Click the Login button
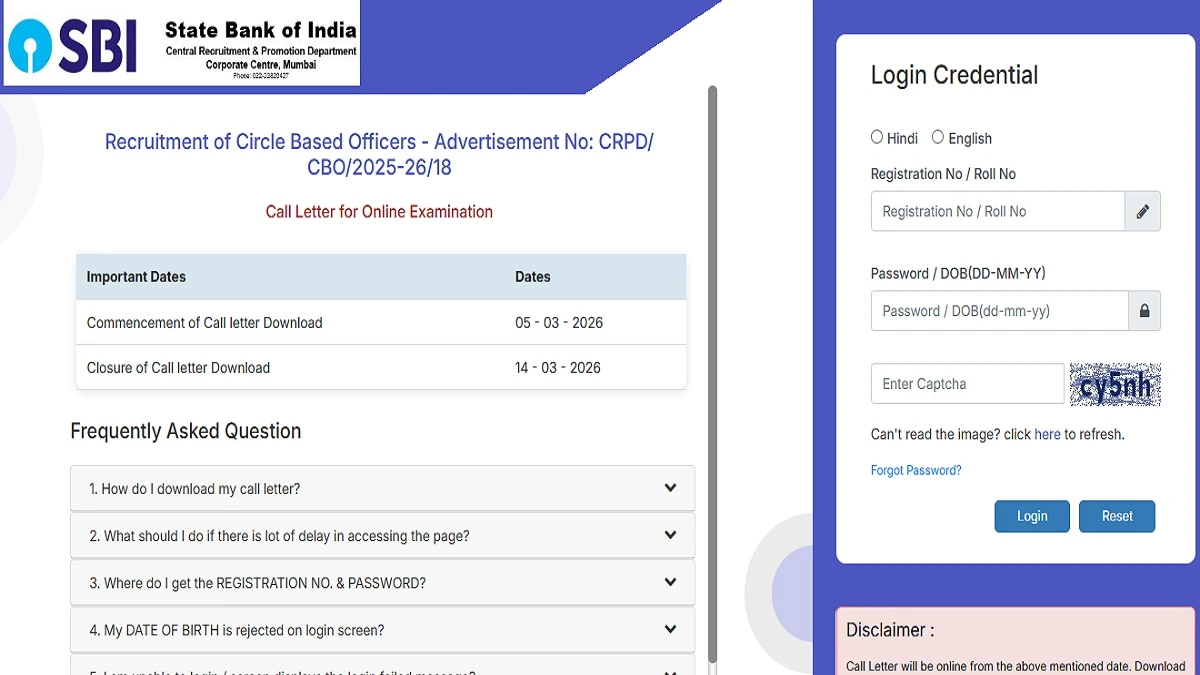Image resolution: width=1200 pixels, height=675 pixels. tap(1032, 516)
